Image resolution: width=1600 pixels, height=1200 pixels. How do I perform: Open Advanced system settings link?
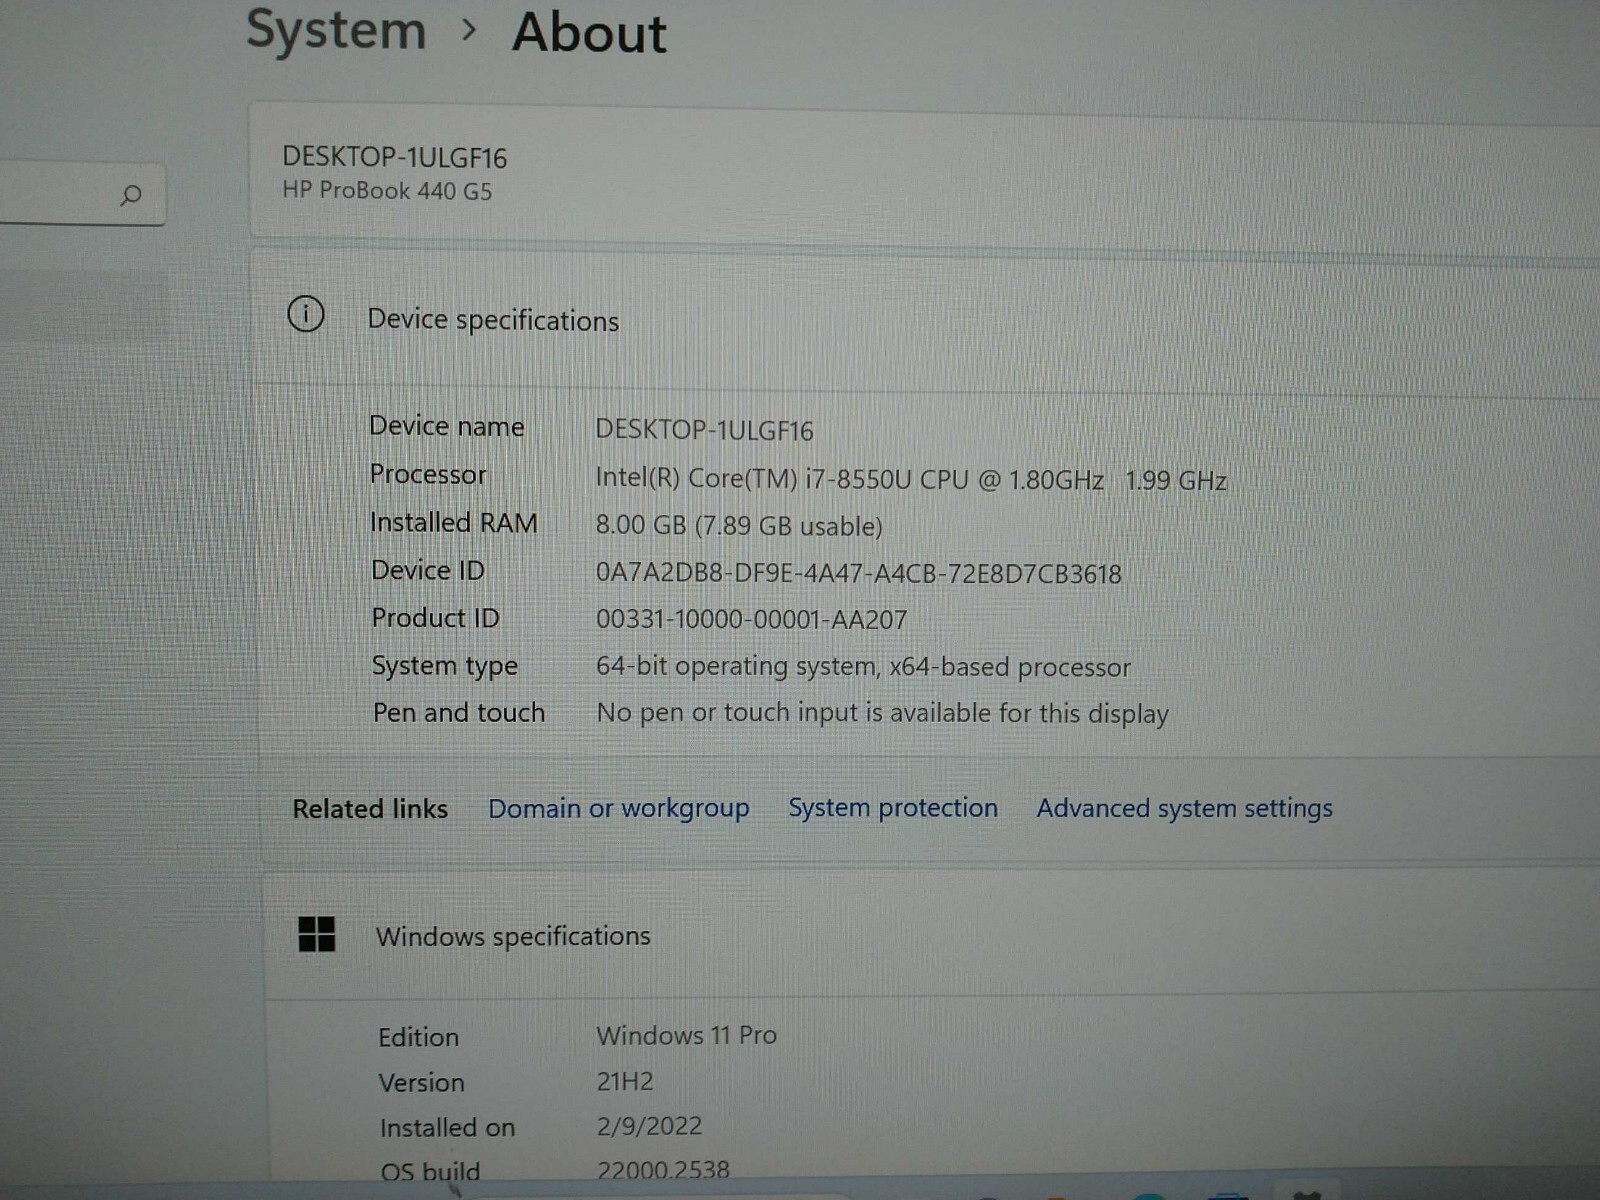pyautogui.click(x=1184, y=808)
